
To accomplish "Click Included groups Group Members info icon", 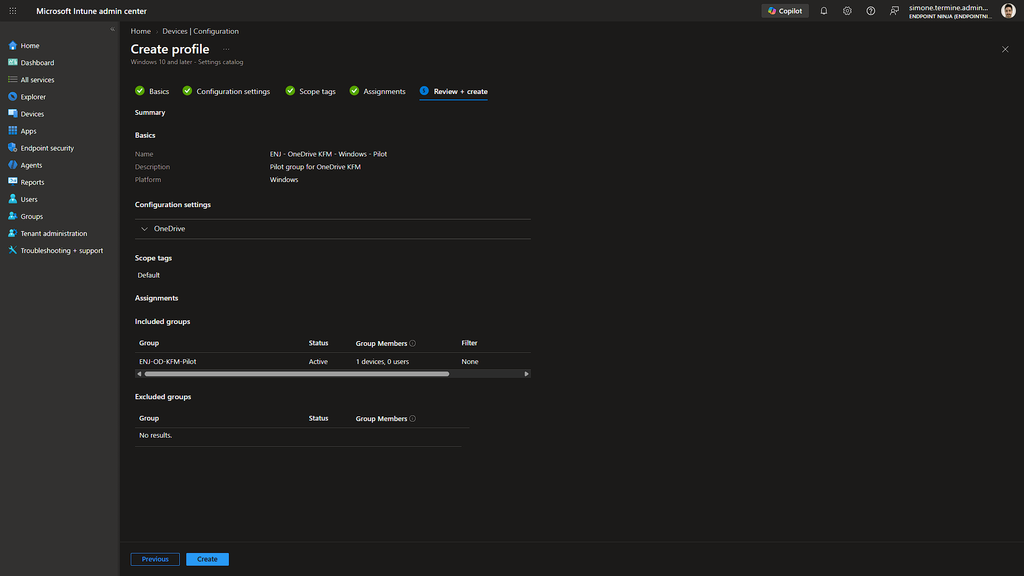I will (413, 344).
